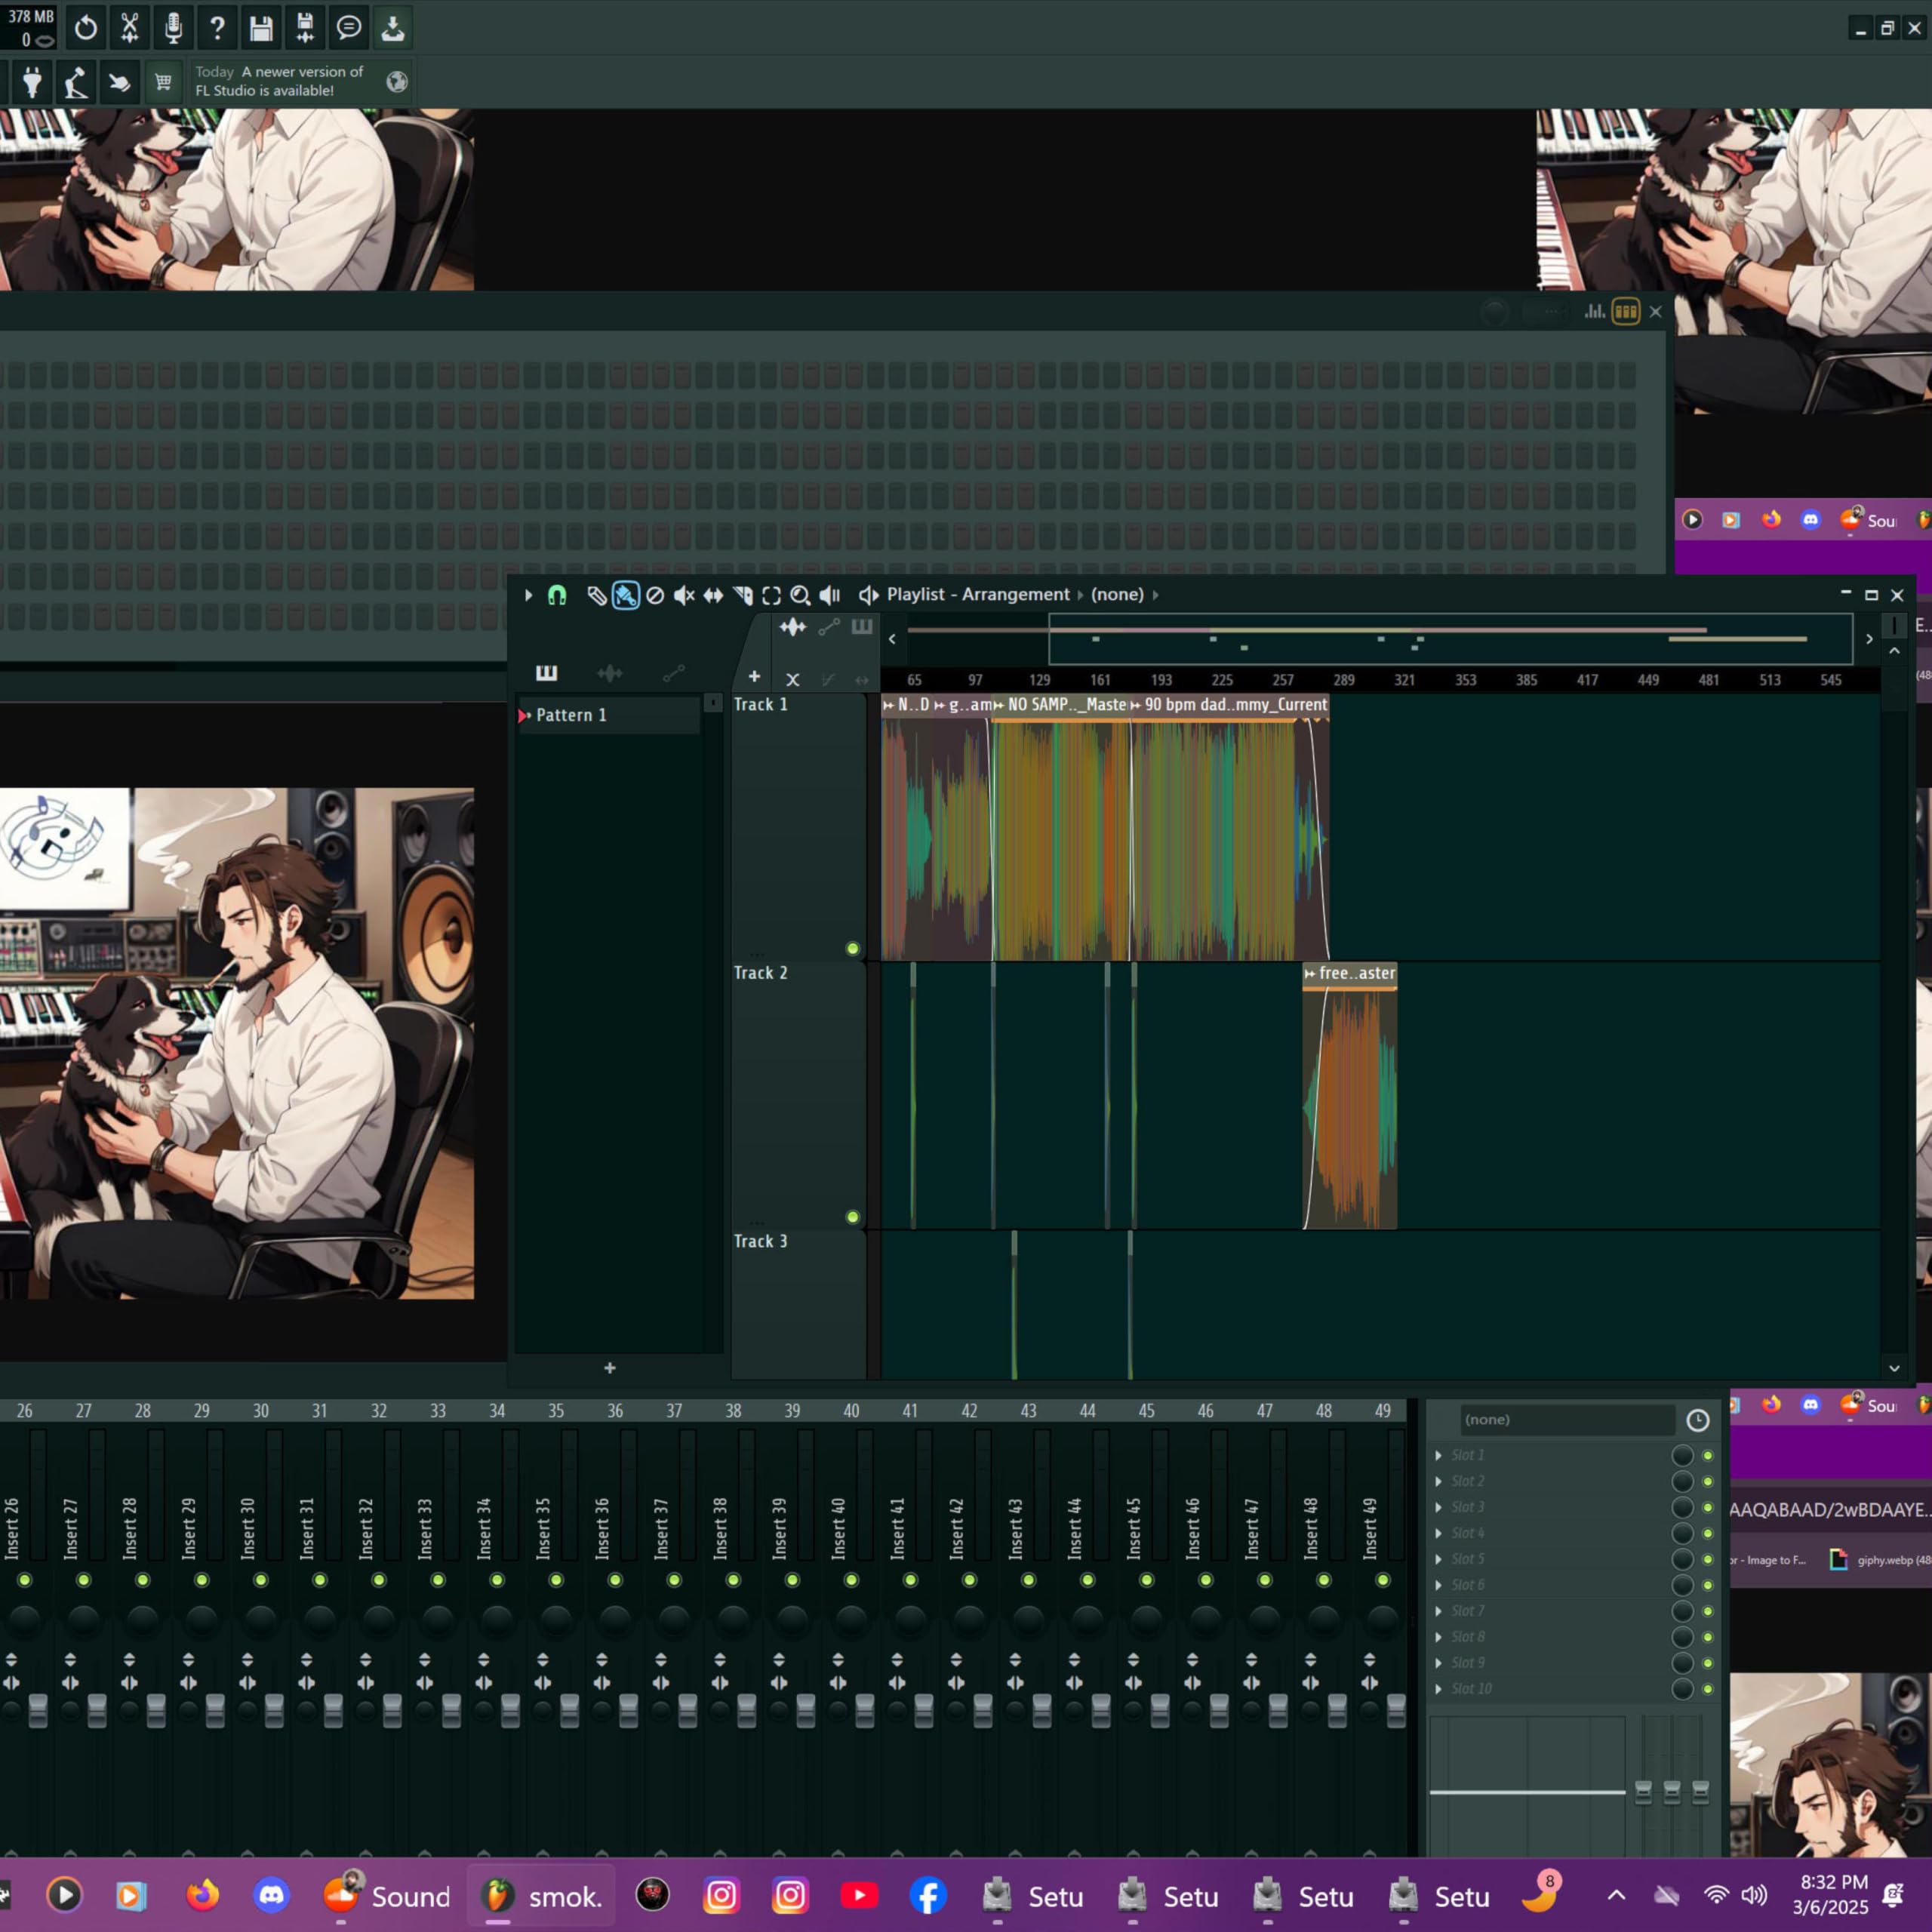
Task: Select Pattern 1 in the pattern picker
Action: (x=572, y=715)
